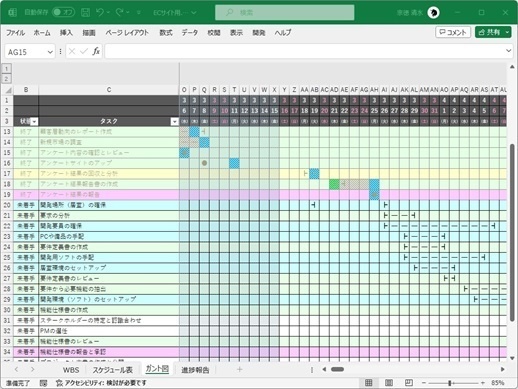Viewport: 518px width, 389px height.
Task: Switch to Page Layout view icon
Action: 389,383
